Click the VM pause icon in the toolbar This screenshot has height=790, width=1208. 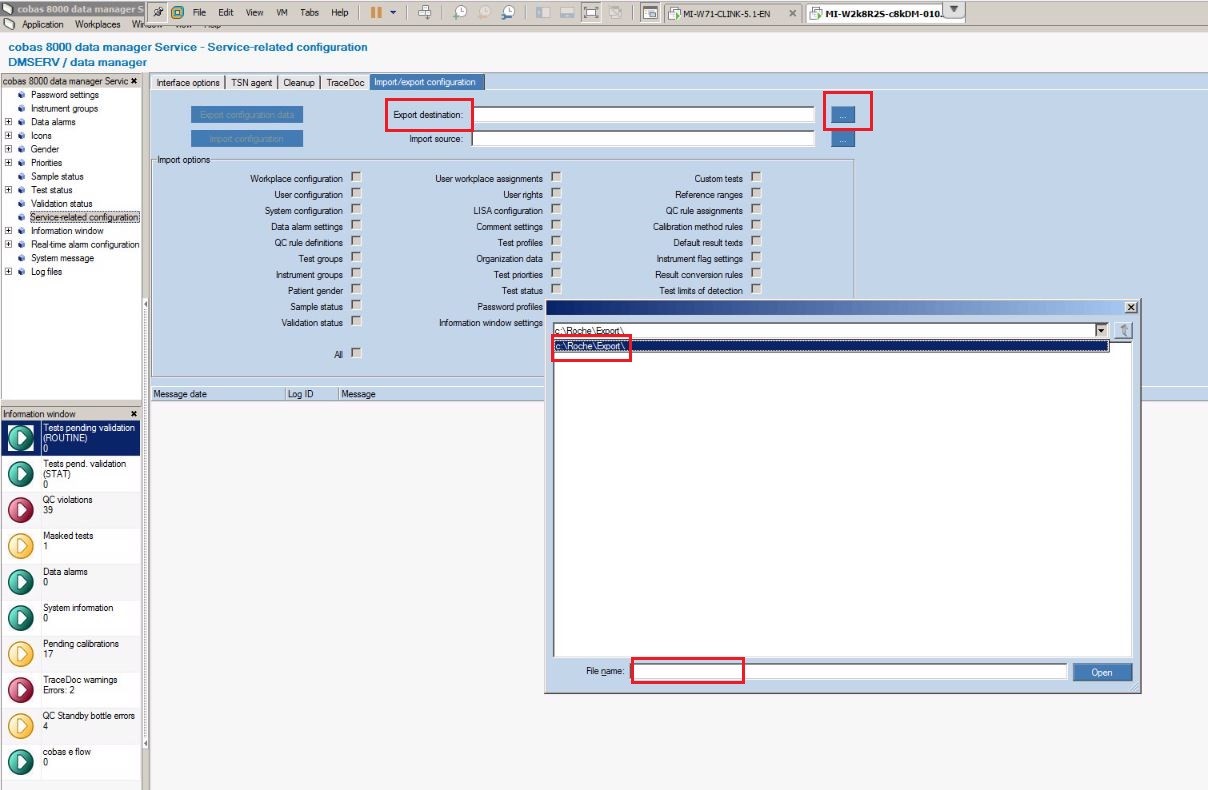[376, 13]
